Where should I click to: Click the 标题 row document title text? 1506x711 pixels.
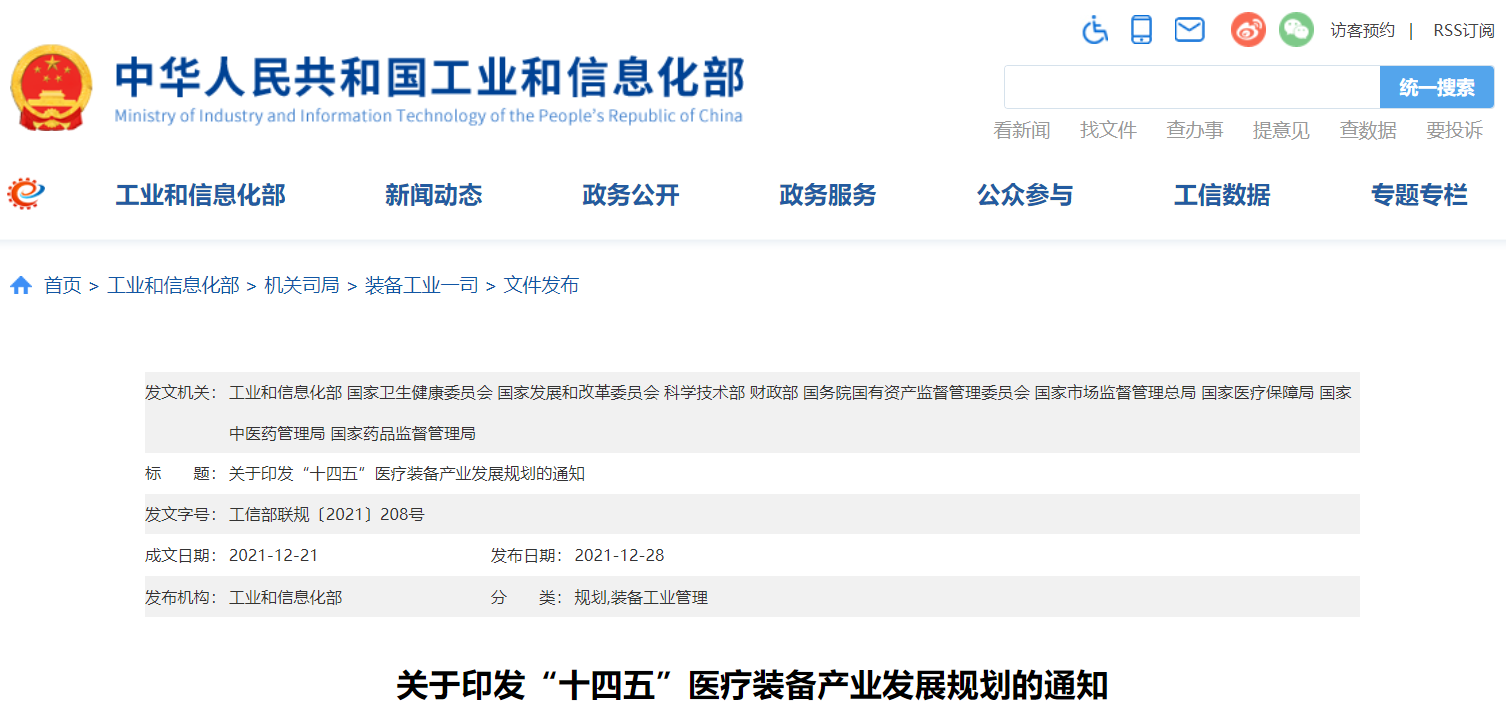click(407, 474)
